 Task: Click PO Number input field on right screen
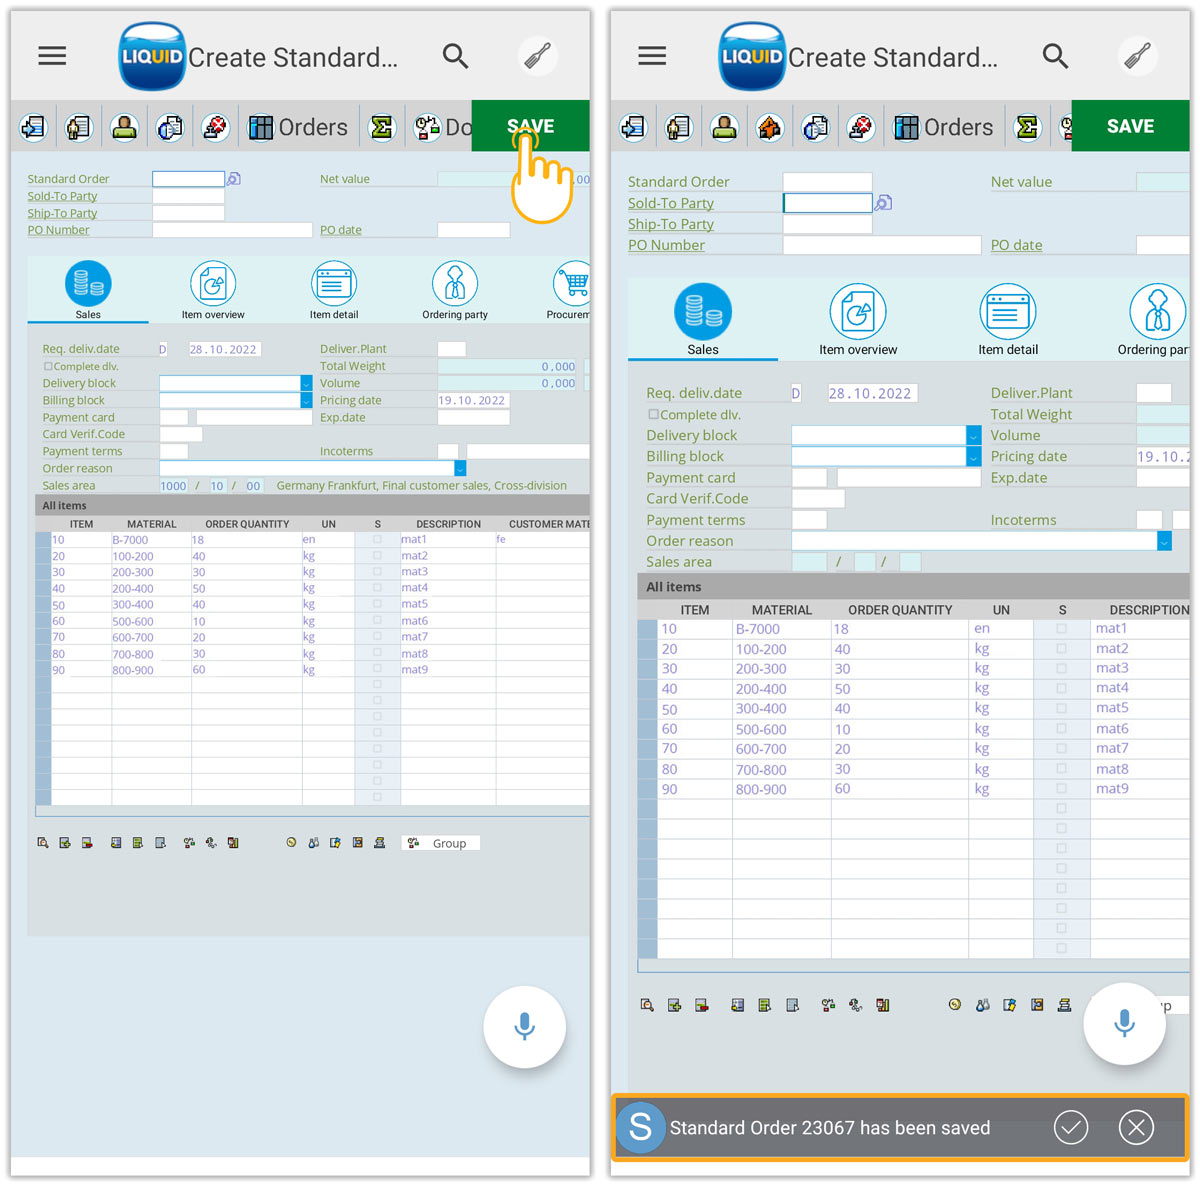click(x=881, y=245)
